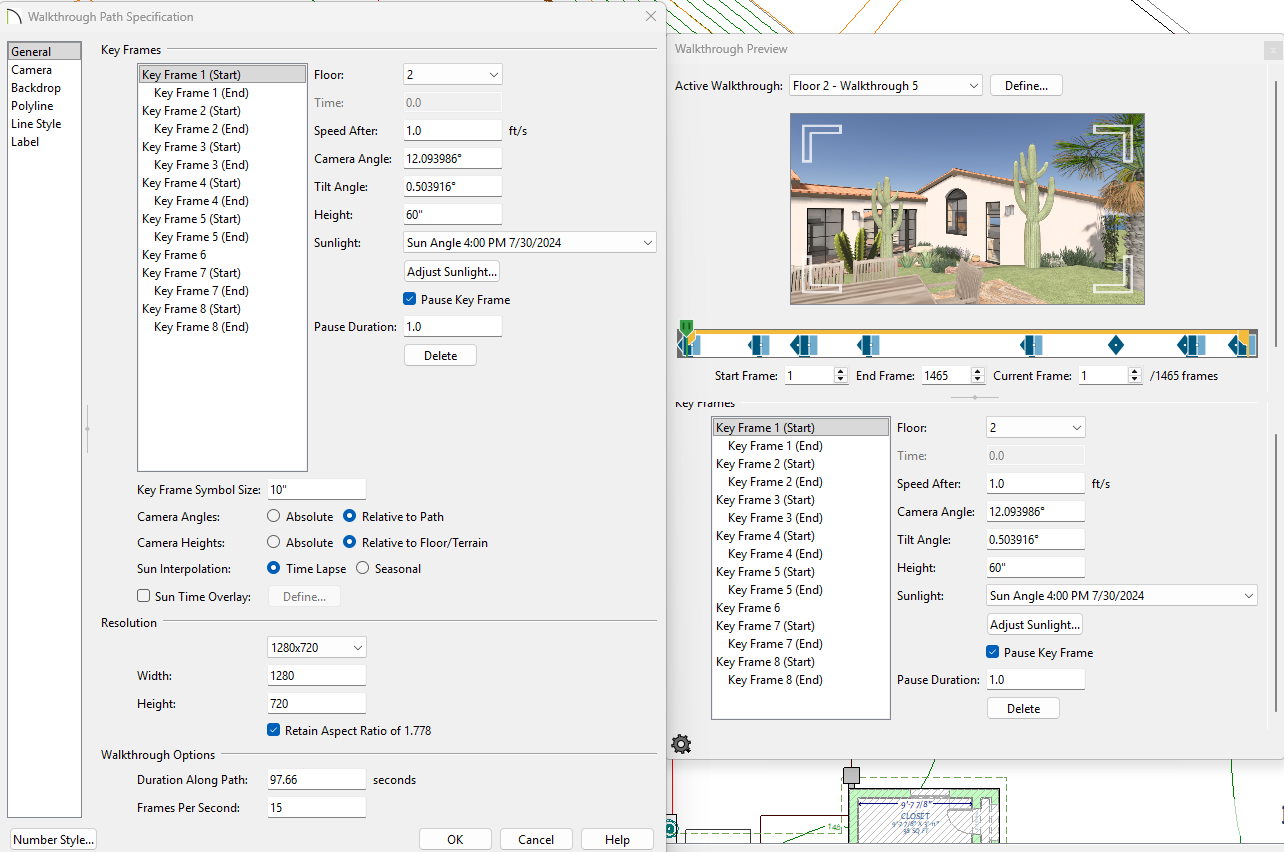Select Absolute radio for Camera Angles
The width and height of the screenshot is (1284, 852).
tap(274, 517)
